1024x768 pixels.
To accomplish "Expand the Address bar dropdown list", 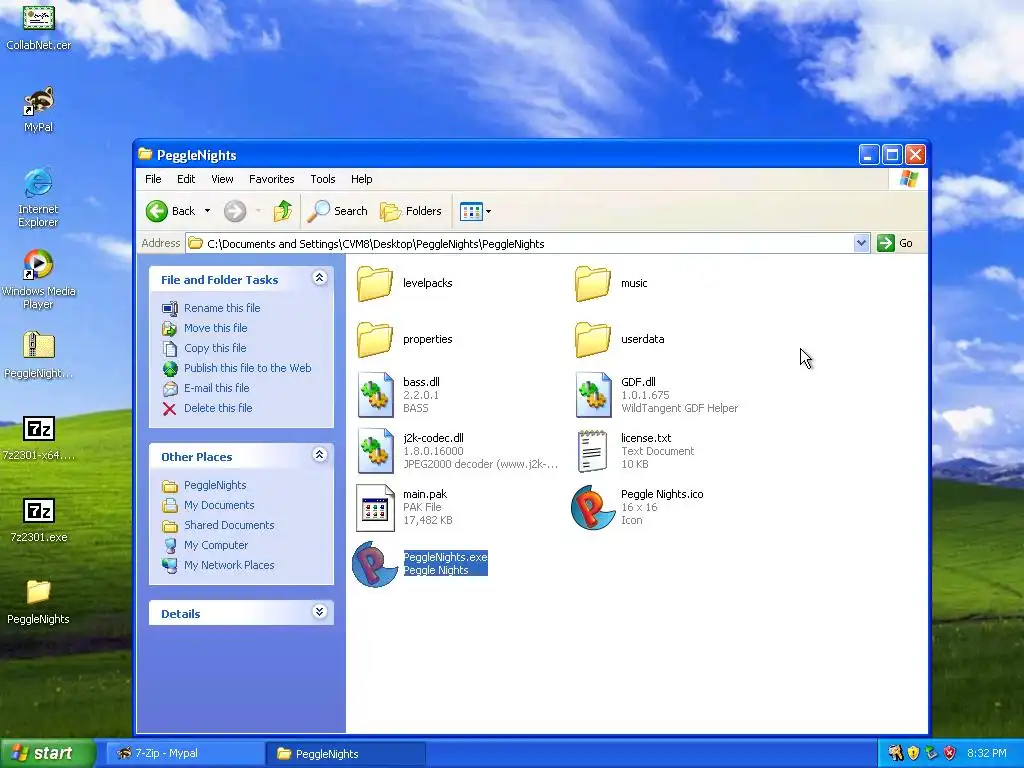I will [861, 244].
